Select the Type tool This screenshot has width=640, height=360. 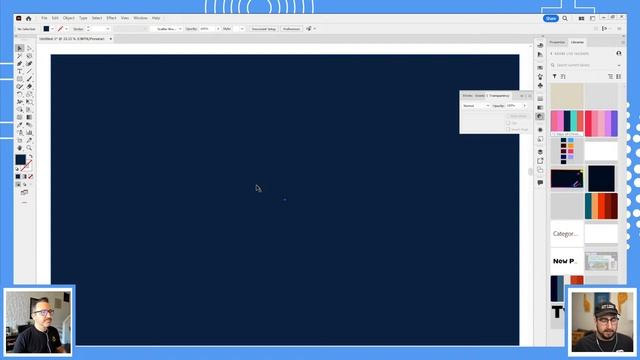(20, 71)
